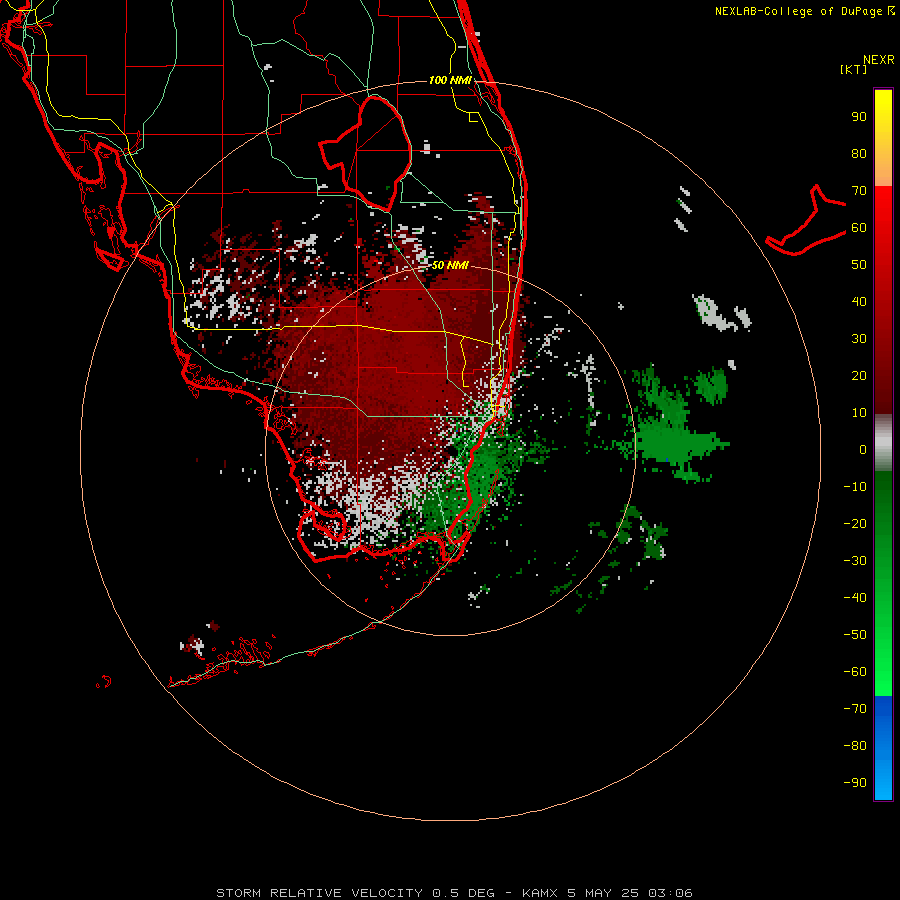
Task: Click the positive 60 knot scale label
Action: 859,228
